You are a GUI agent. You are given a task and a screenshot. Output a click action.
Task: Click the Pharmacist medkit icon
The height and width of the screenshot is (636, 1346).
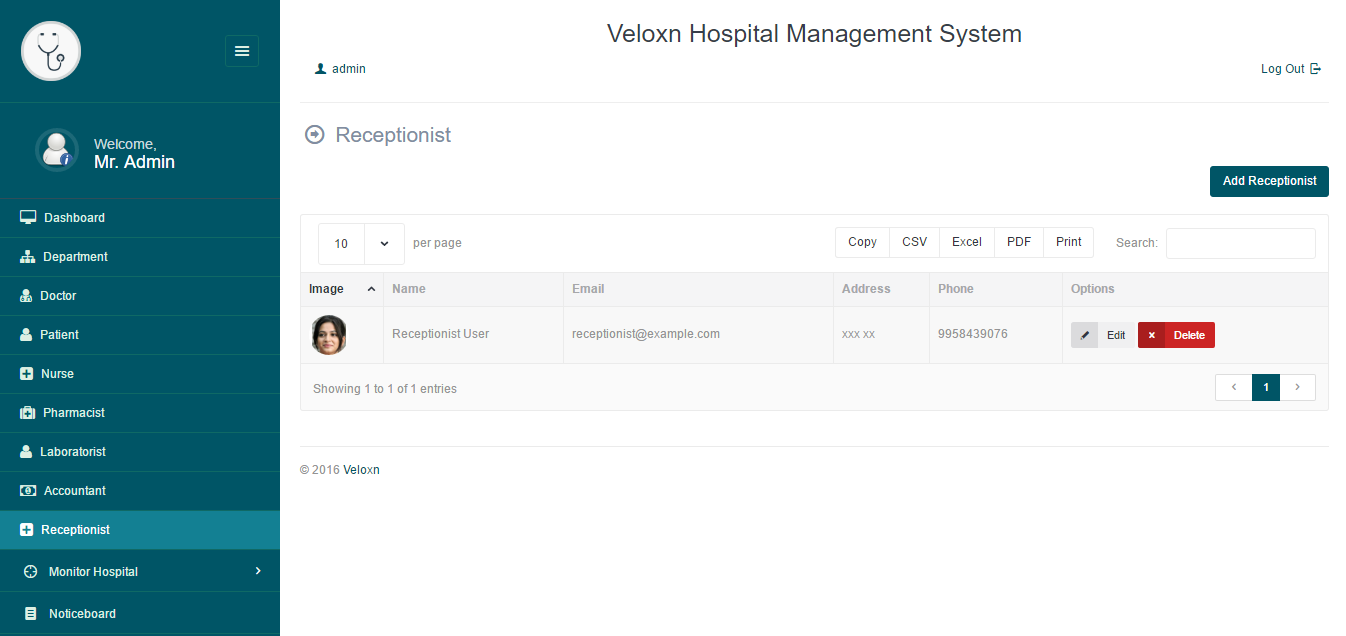pyautogui.click(x=28, y=413)
